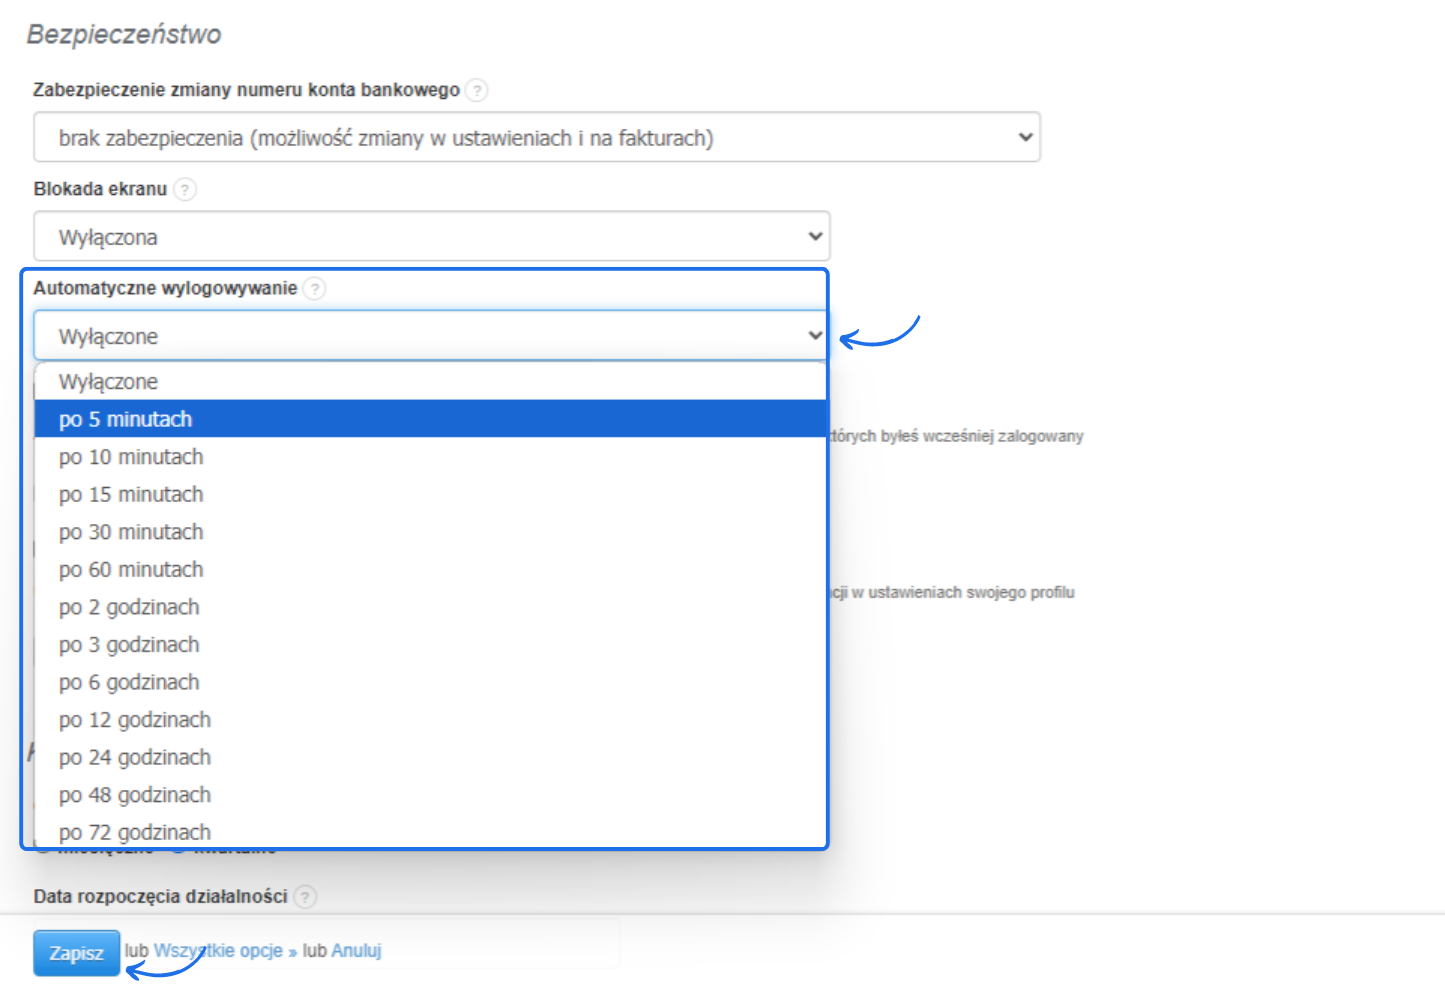Viewport: 1445px width, 994px height.
Task: Save settings with the Zapisz button
Action: click(77, 953)
